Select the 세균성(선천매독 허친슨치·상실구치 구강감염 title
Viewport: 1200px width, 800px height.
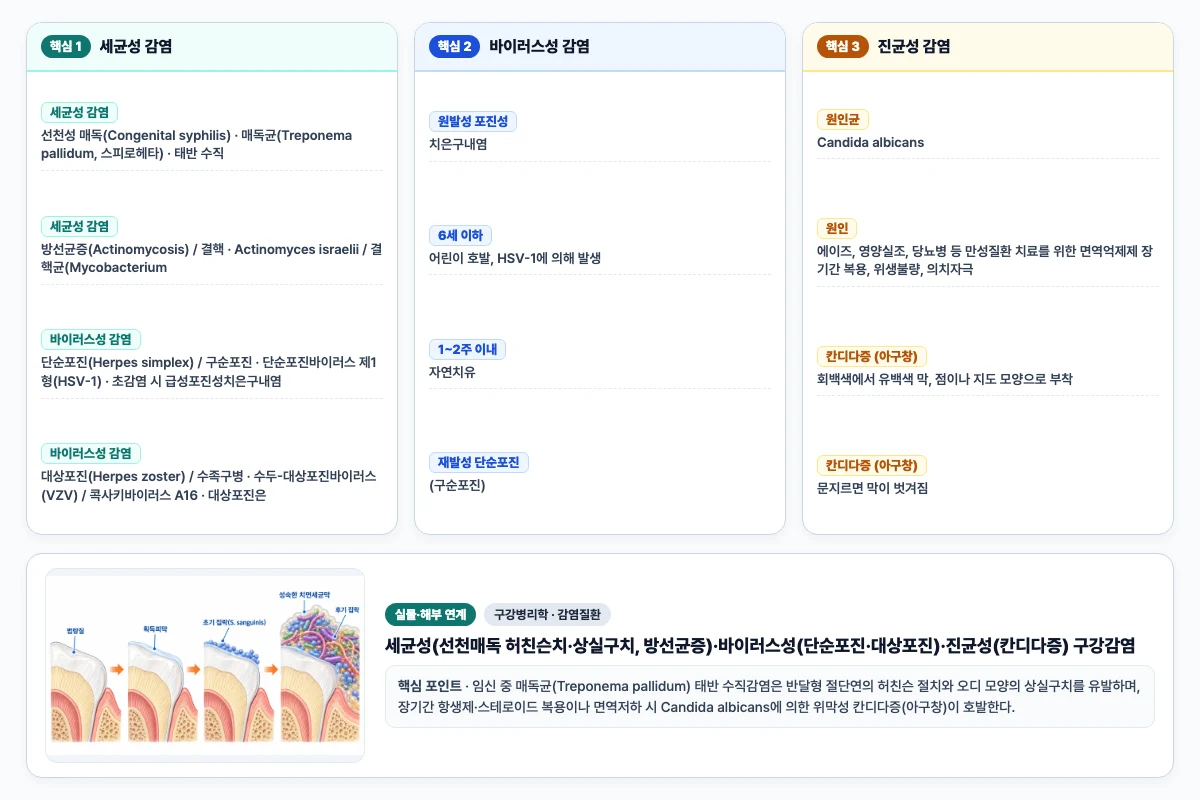760,646
